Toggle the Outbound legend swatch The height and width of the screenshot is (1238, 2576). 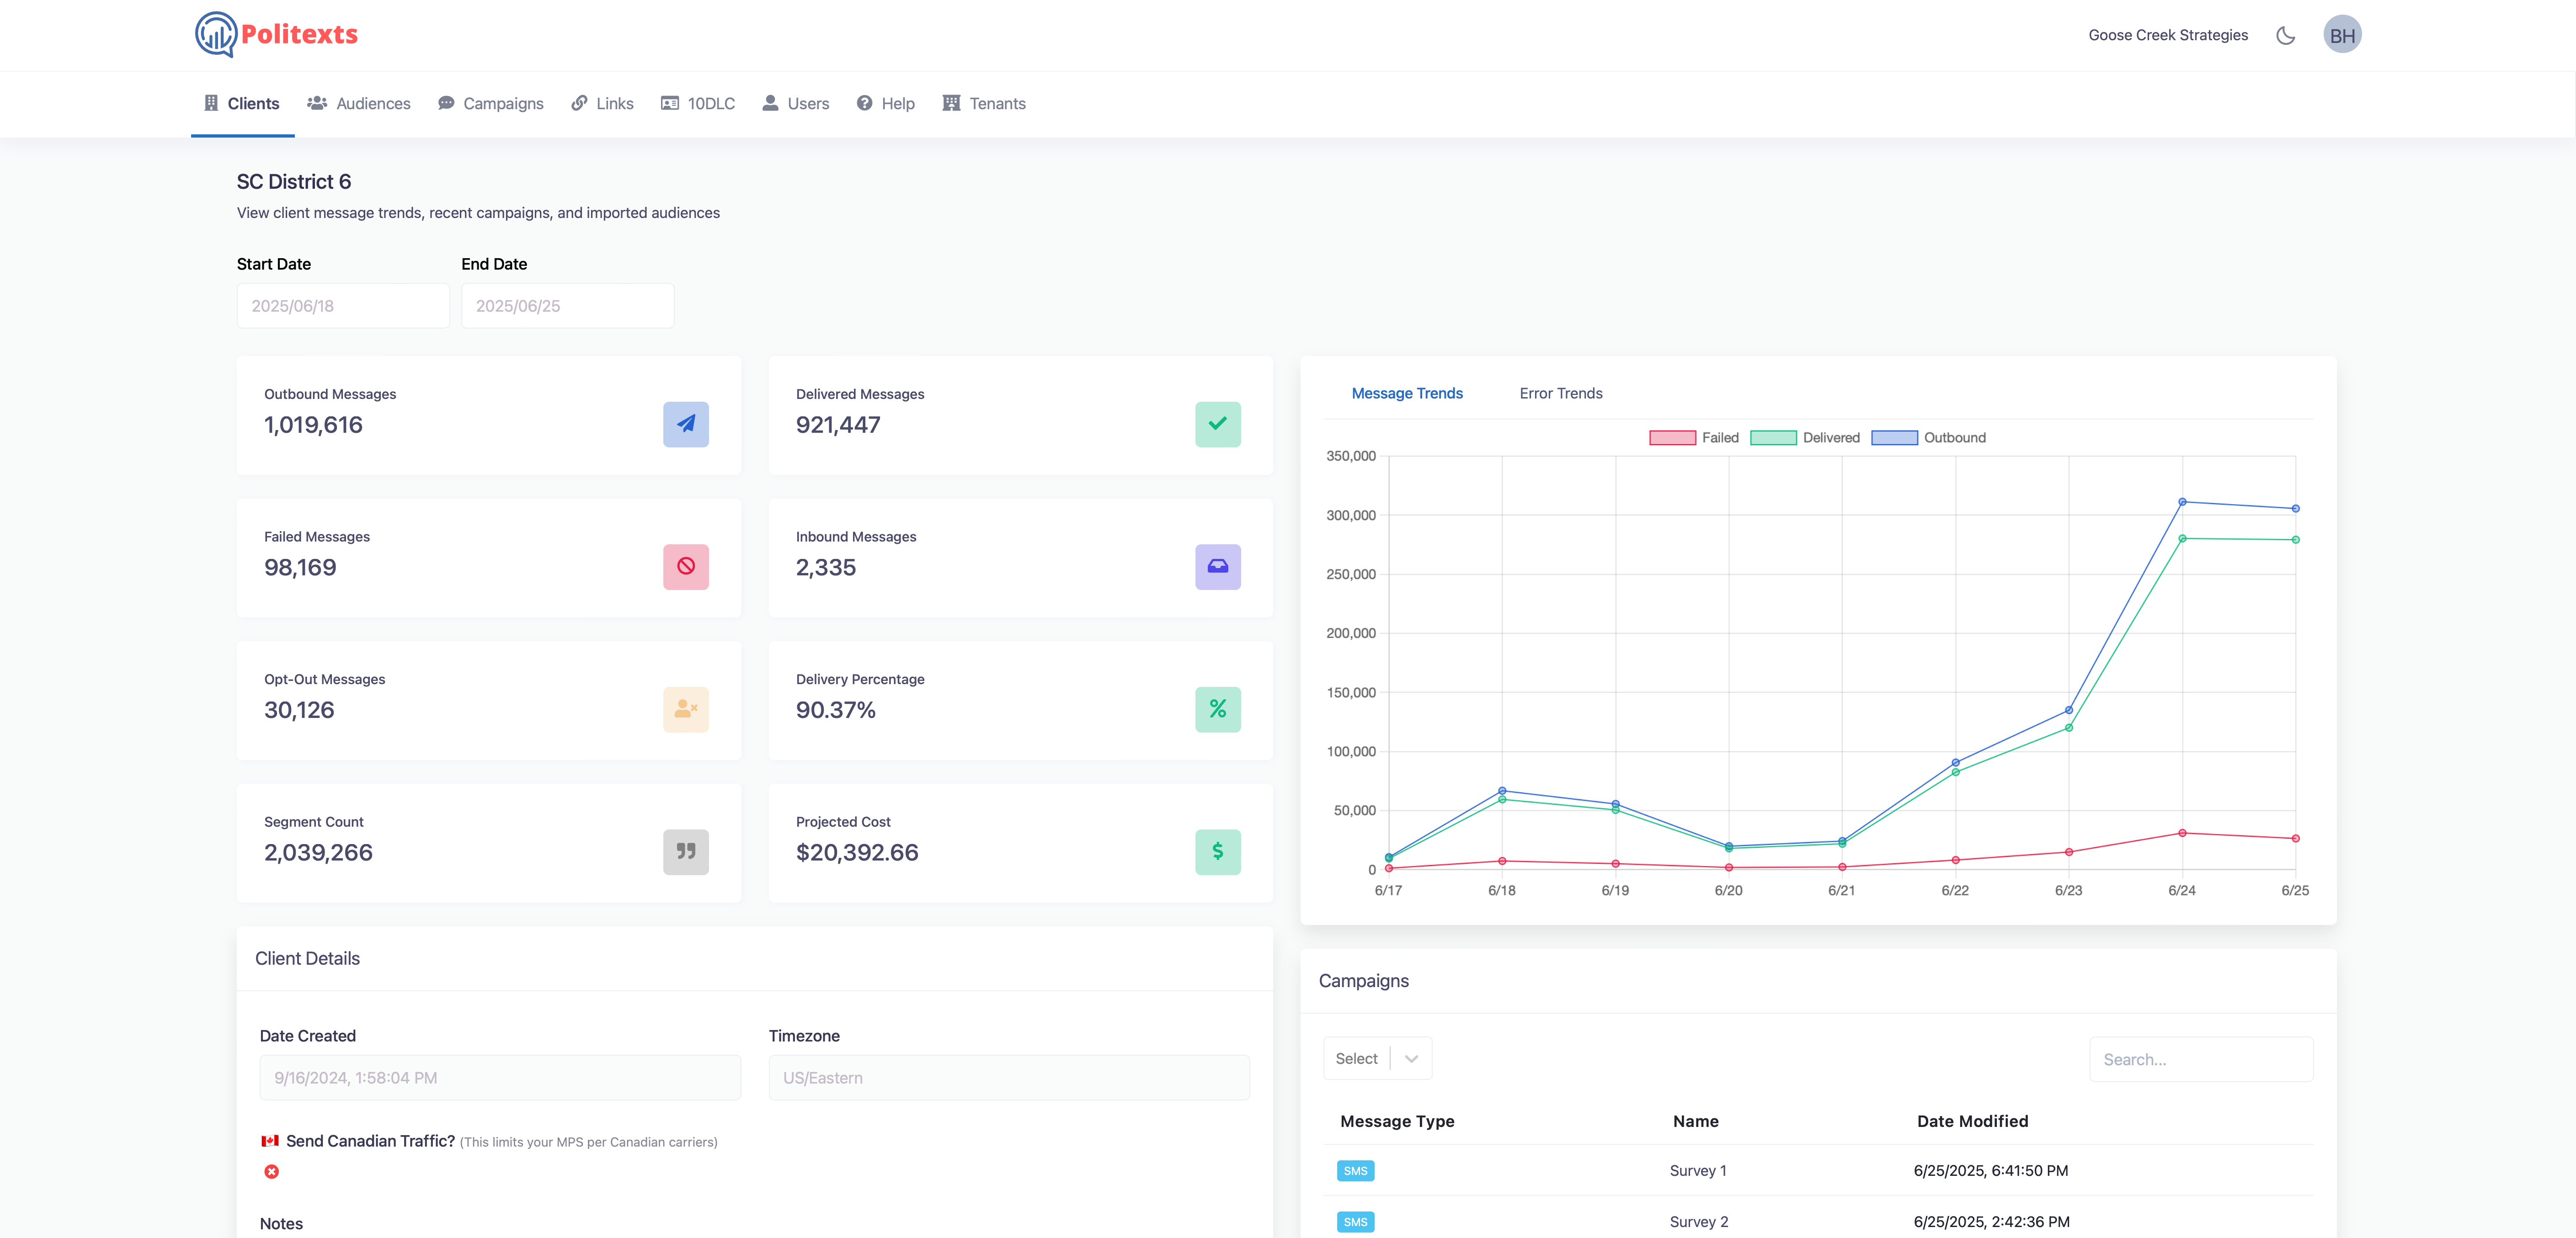tap(1894, 438)
